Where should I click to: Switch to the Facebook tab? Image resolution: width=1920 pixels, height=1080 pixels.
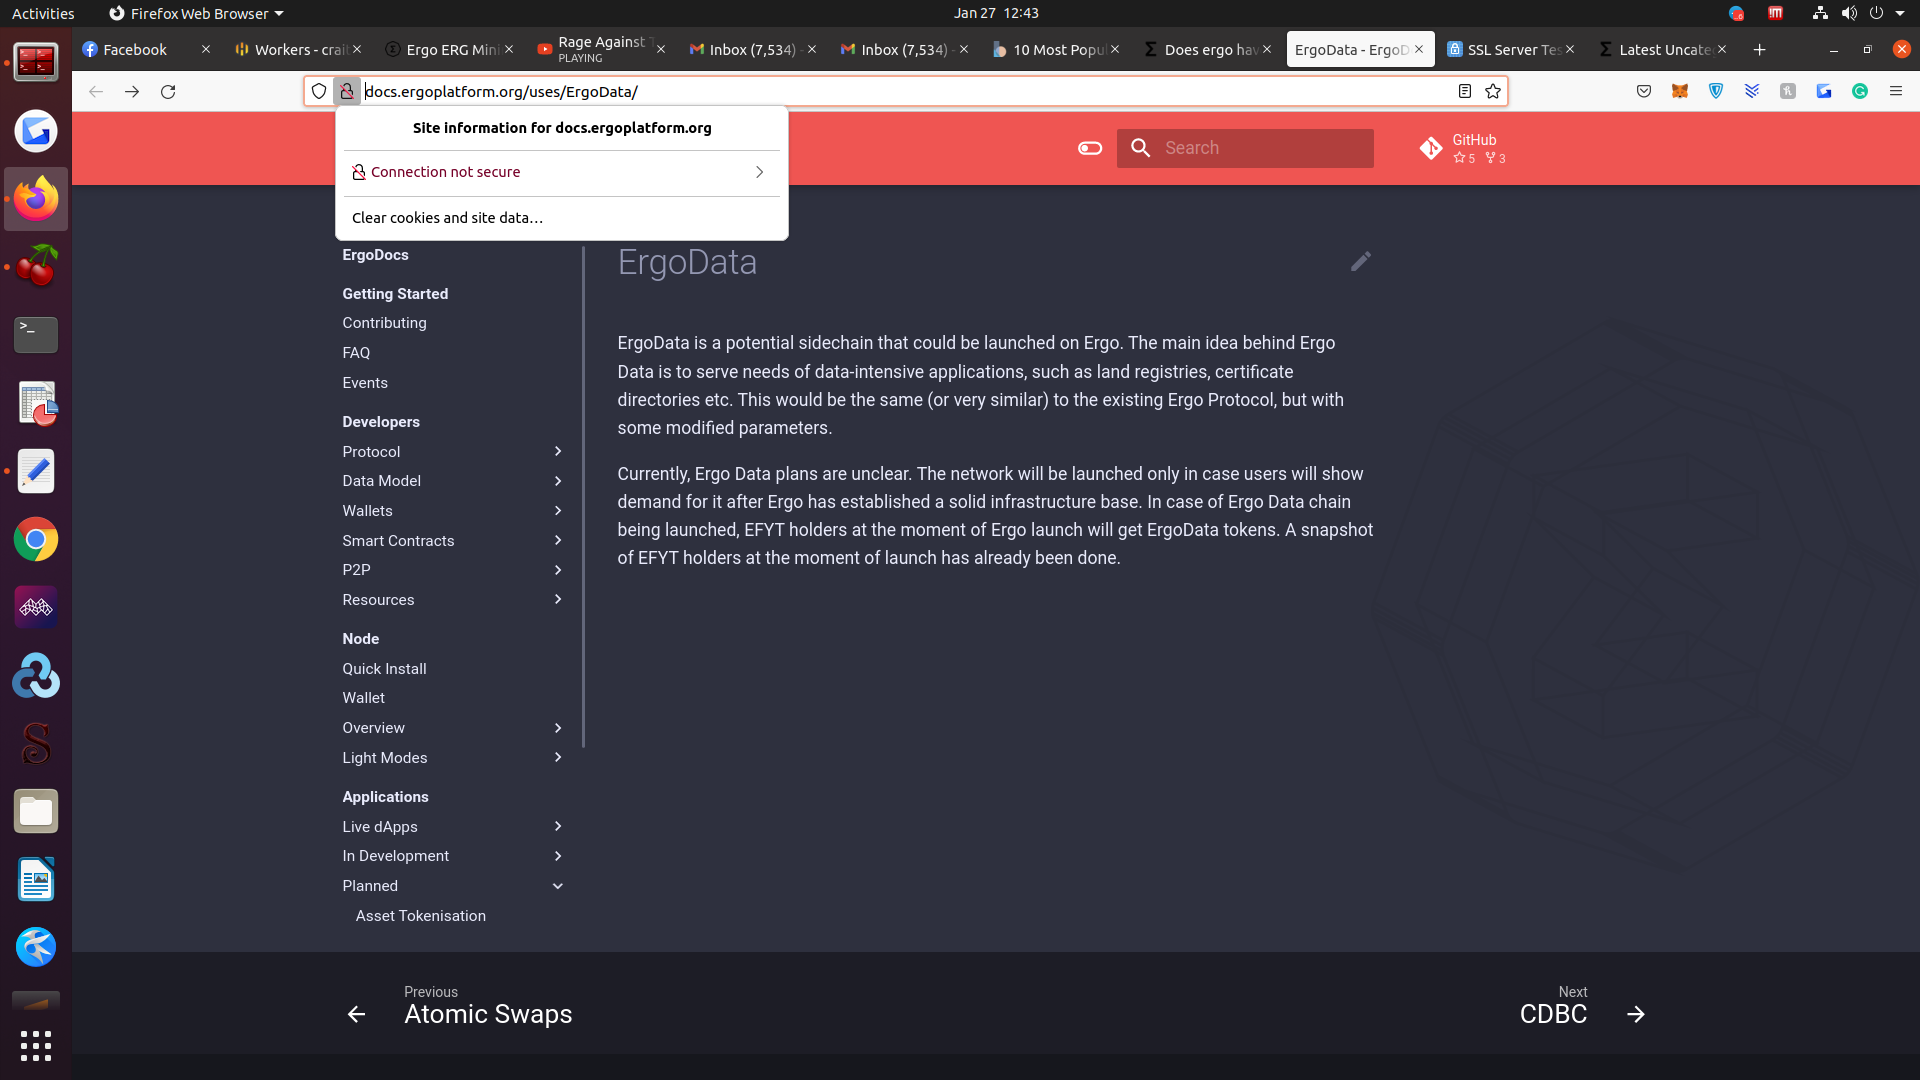coord(135,49)
